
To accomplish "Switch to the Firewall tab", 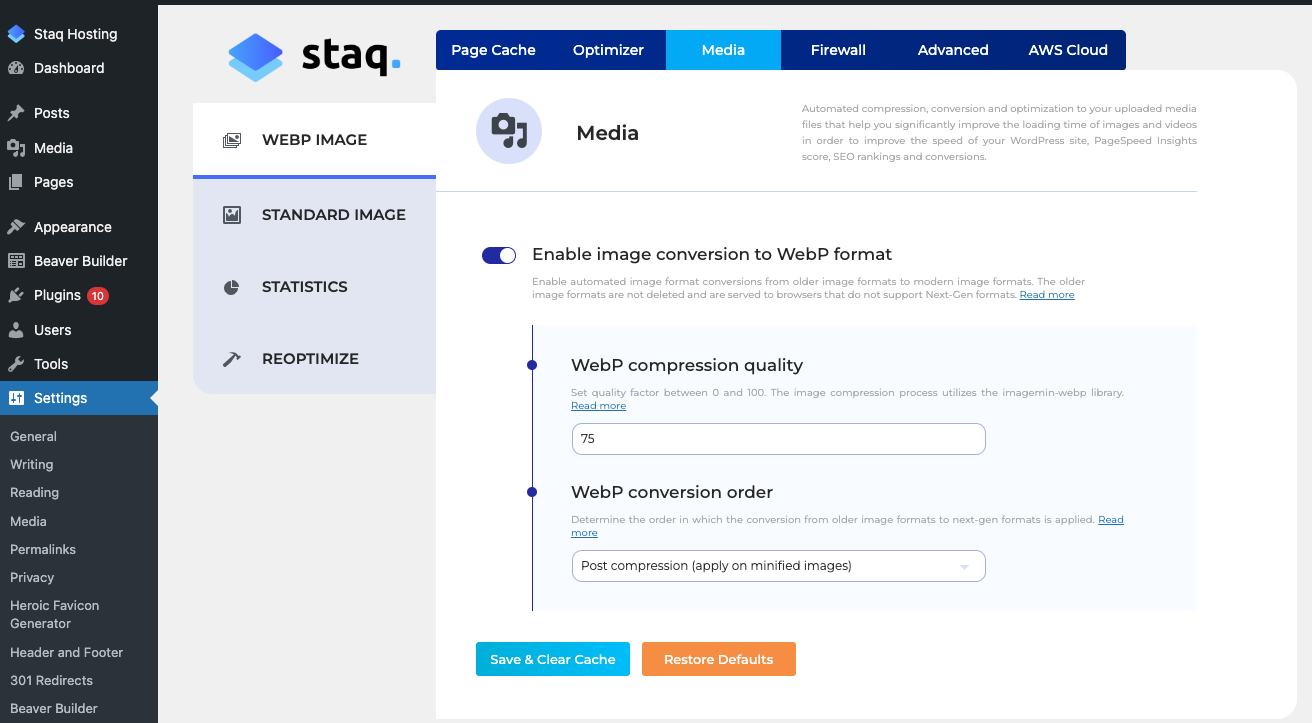I will pos(838,49).
